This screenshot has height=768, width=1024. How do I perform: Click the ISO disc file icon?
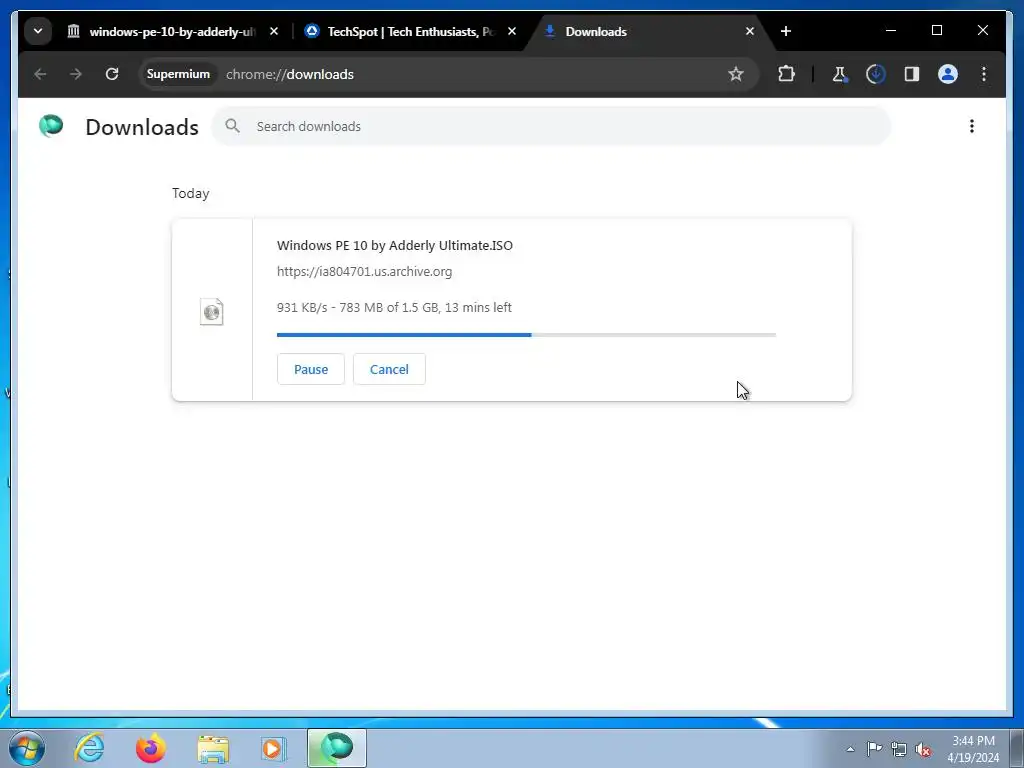click(212, 312)
